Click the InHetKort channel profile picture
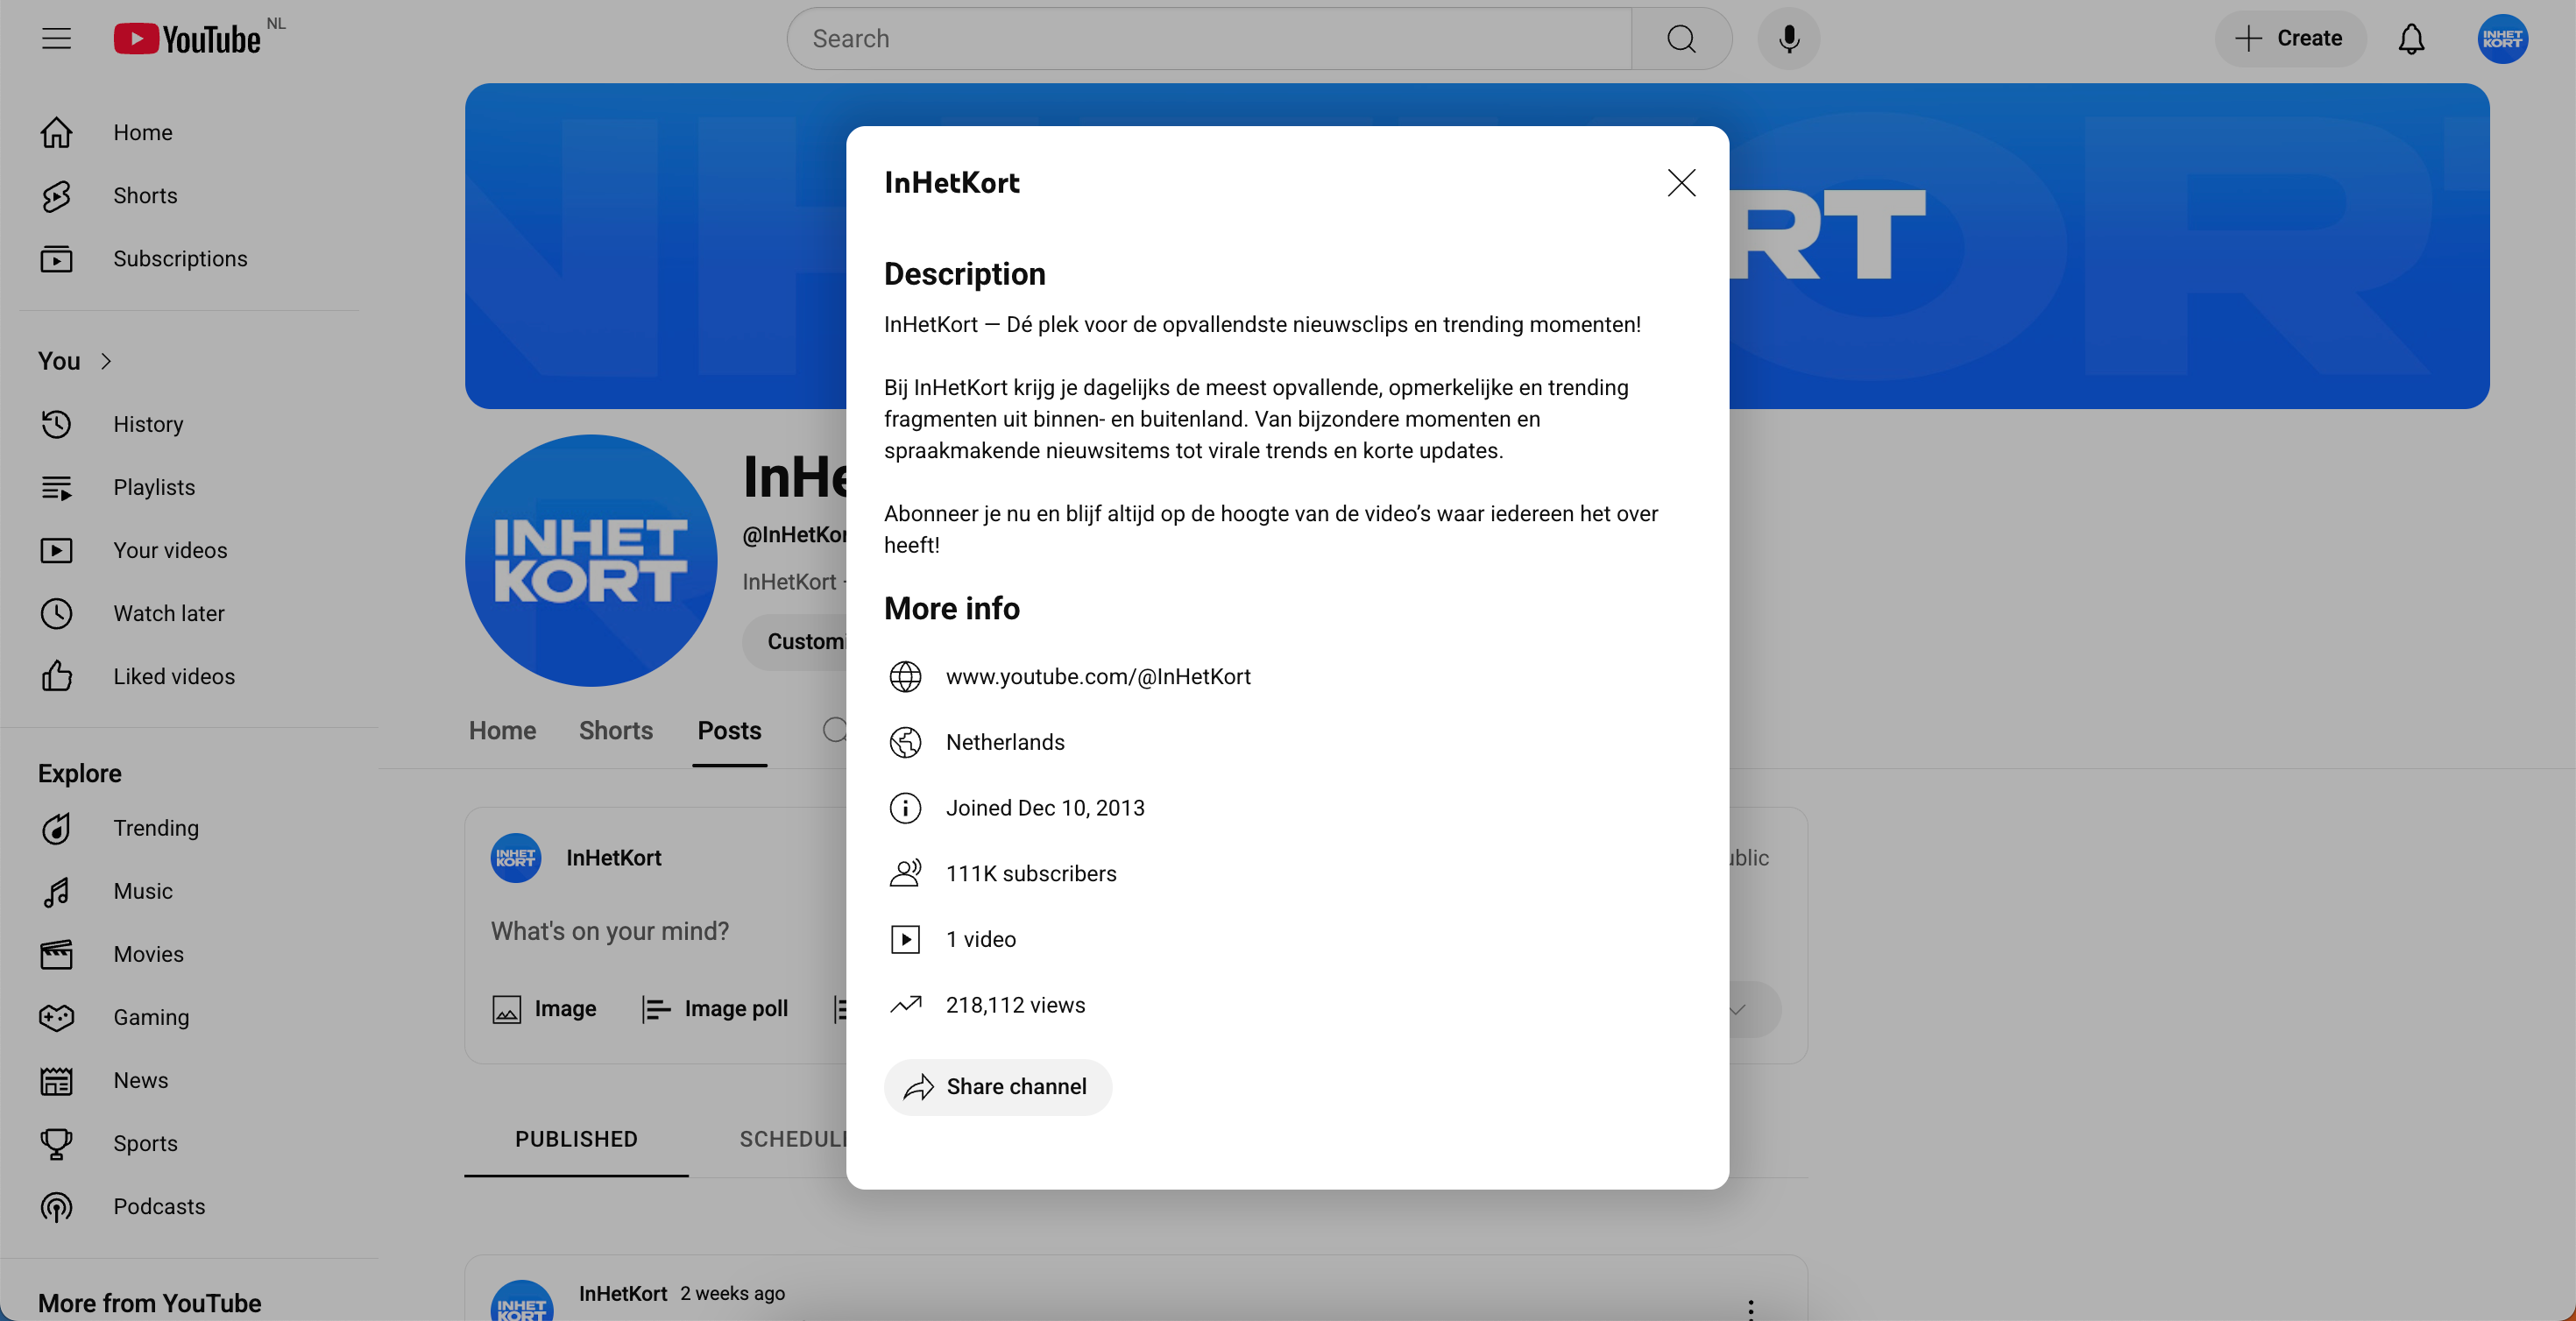This screenshot has height=1321, width=2576. pyautogui.click(x=591, y=560)
